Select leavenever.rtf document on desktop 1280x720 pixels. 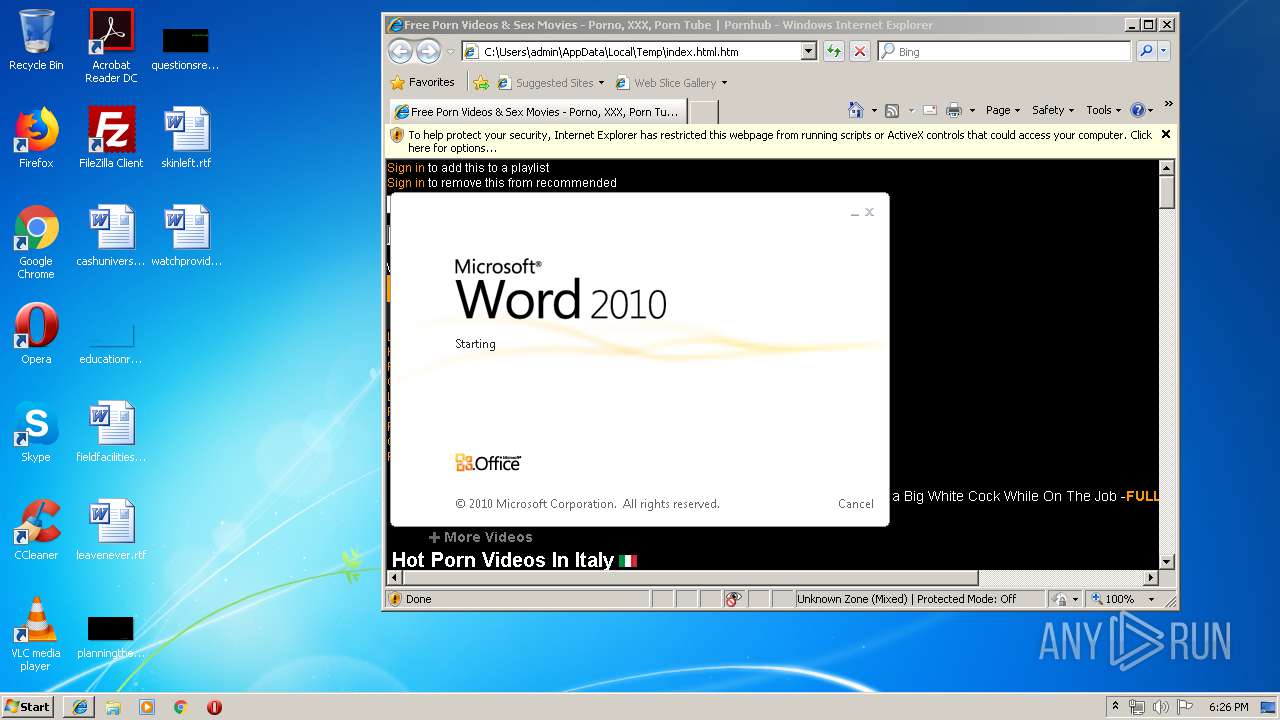click(111, 530)
